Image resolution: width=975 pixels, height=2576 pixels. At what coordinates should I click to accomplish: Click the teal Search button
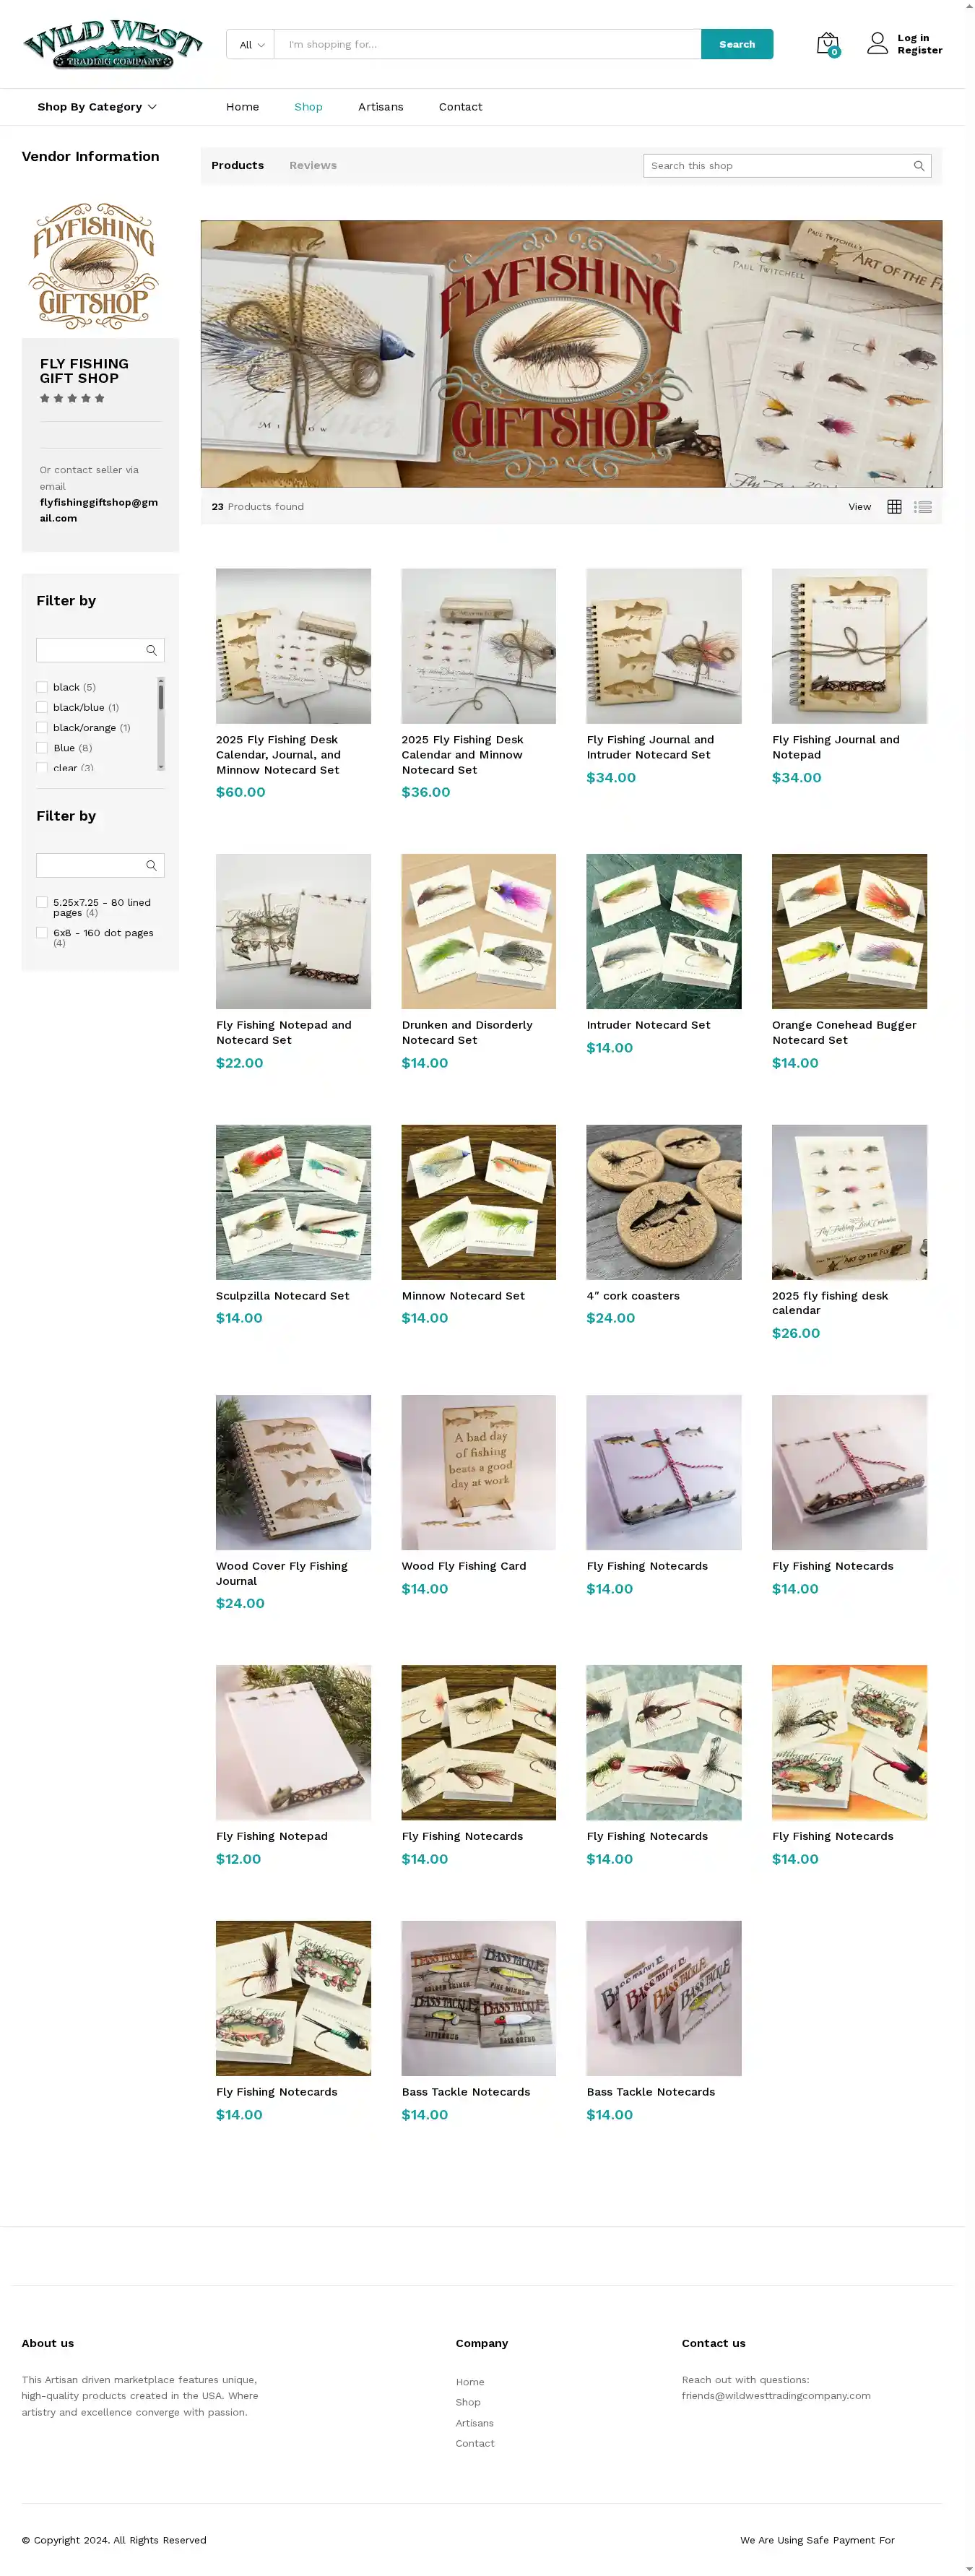point(737,44)
